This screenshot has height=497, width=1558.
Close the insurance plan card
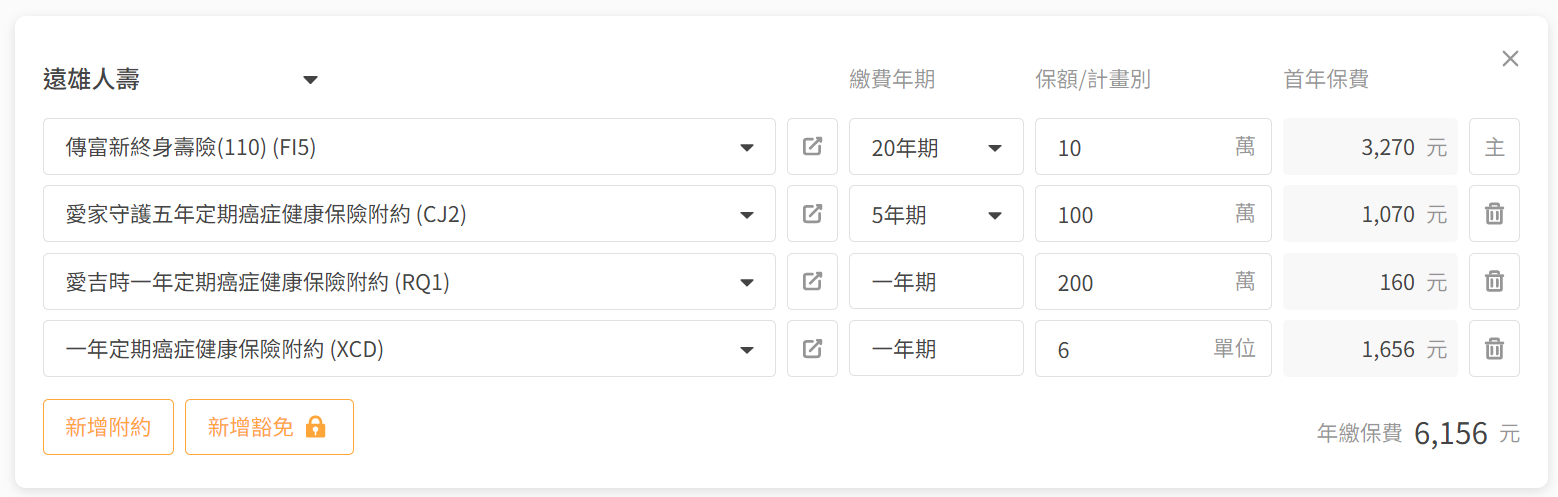tap(1510, 59)
